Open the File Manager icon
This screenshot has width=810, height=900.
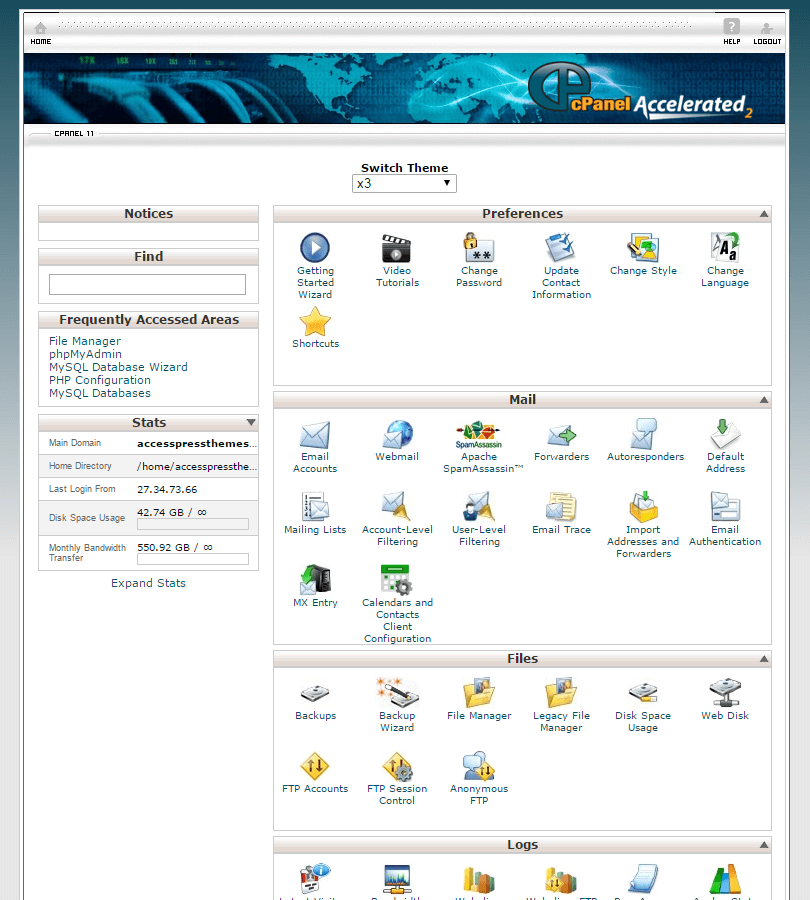479,693
